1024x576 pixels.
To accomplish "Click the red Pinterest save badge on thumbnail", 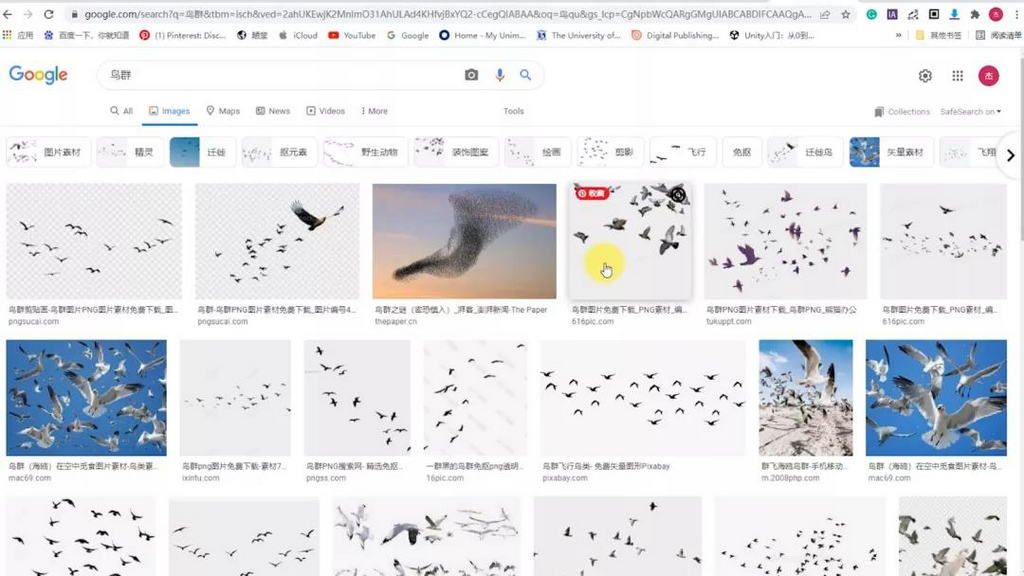I will coord(592,193).
